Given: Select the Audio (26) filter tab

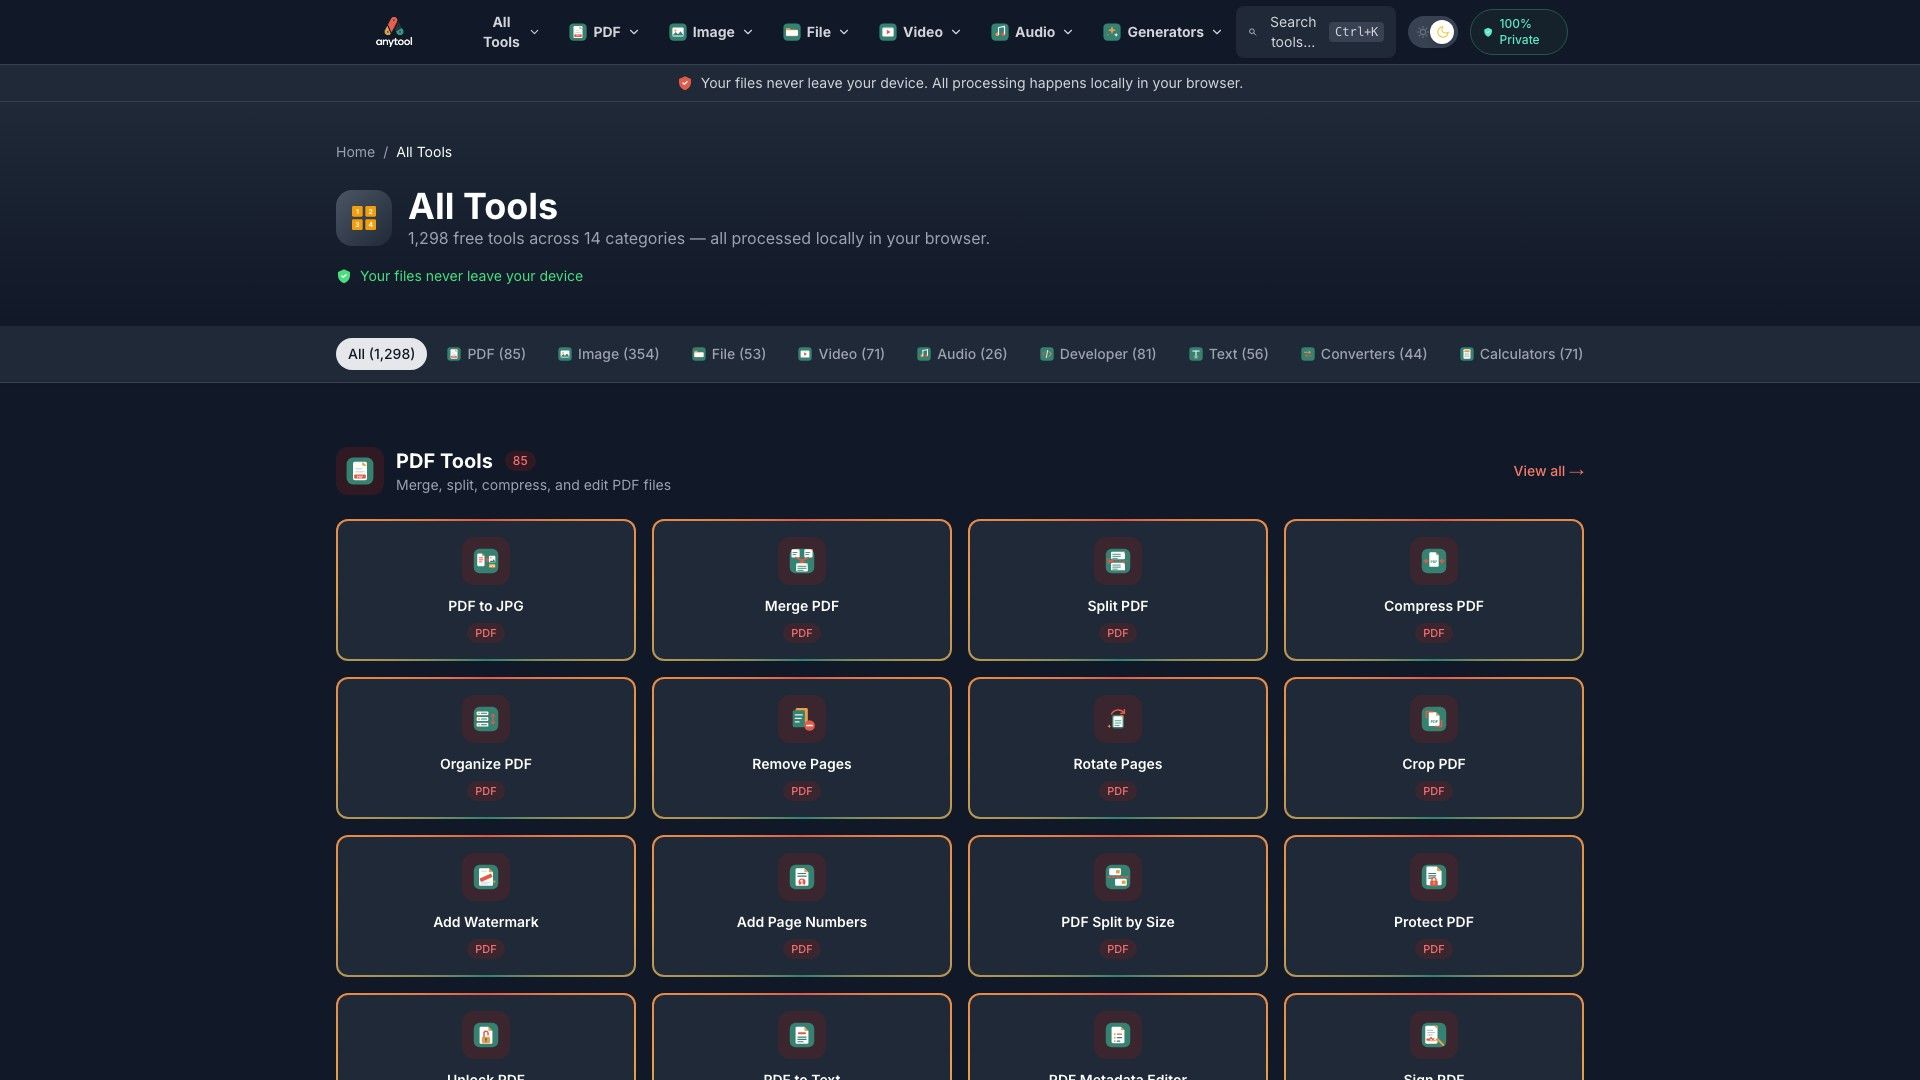Looking at the screenshot, I should [x=962, y=354].
